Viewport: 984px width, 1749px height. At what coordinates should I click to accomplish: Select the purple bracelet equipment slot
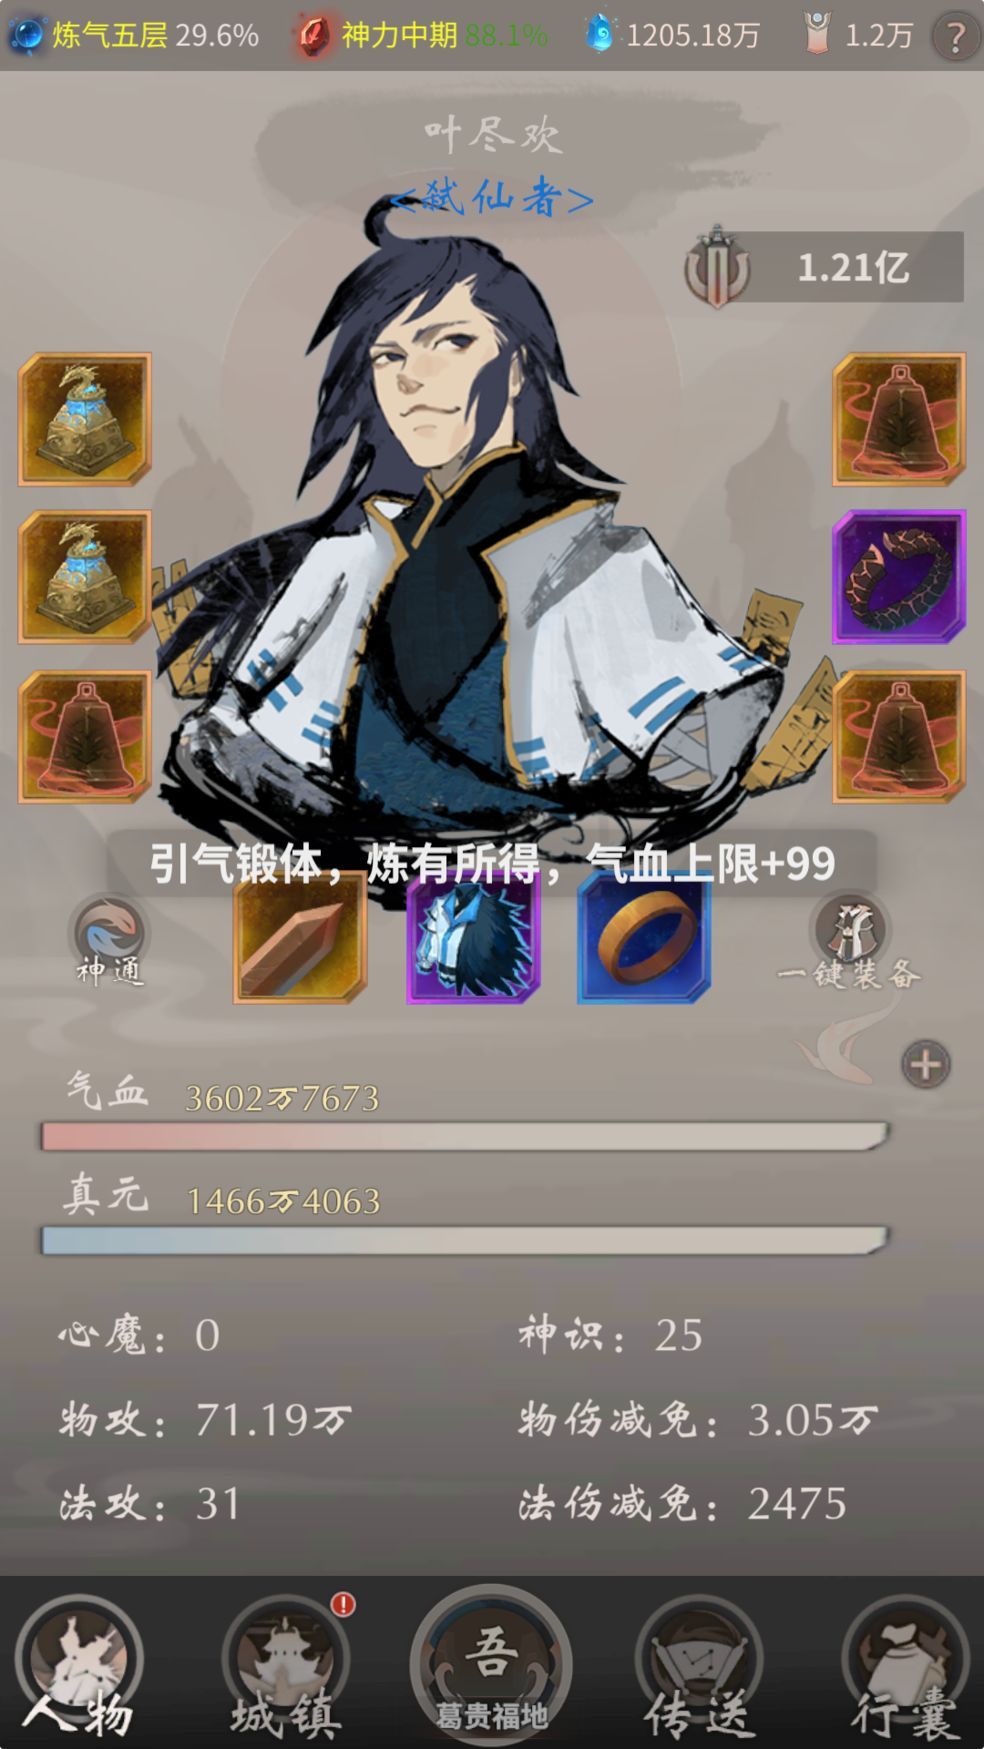pyautogui.click(x=899, y=577)
